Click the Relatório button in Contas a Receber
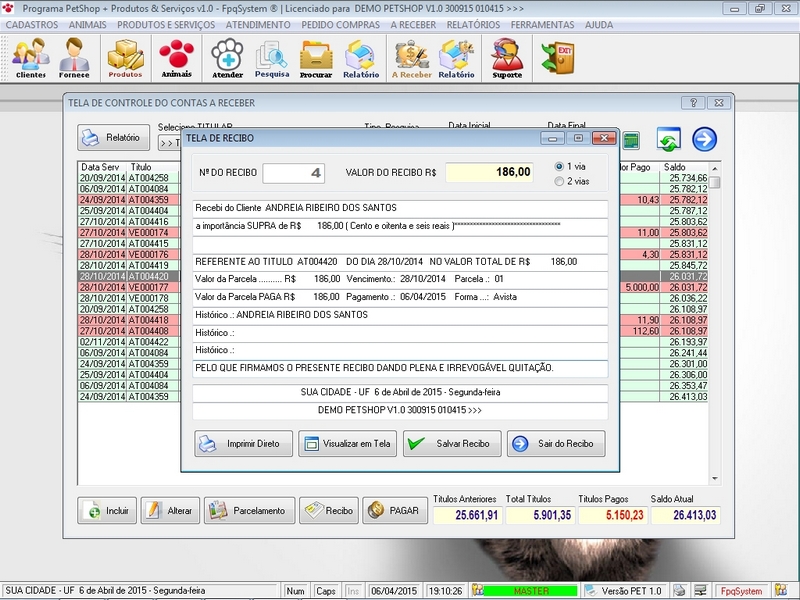This screenshot has height=600, width=800. tap(113, 137)
